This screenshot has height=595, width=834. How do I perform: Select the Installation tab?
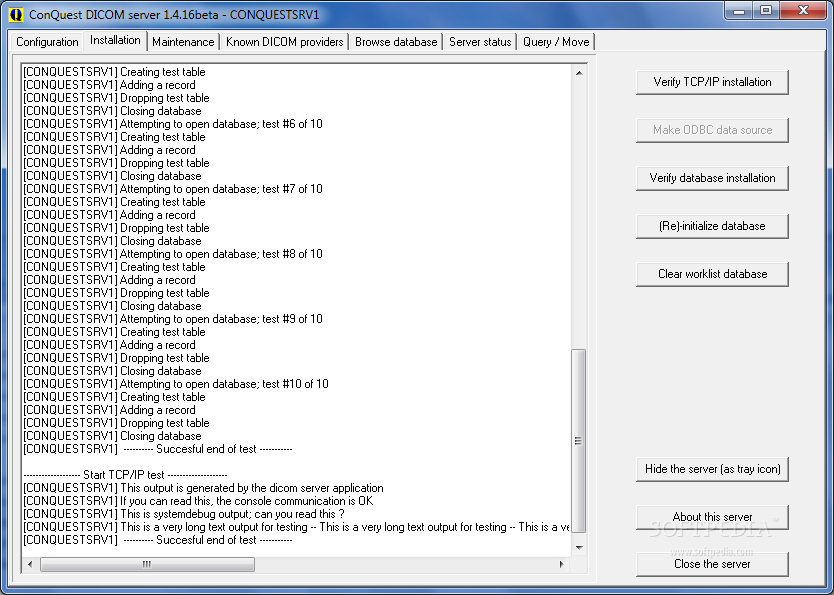coord(115,40)
